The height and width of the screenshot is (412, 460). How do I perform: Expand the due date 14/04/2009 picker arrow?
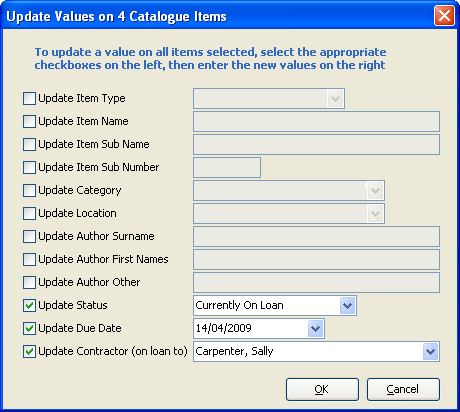point(315,329)
